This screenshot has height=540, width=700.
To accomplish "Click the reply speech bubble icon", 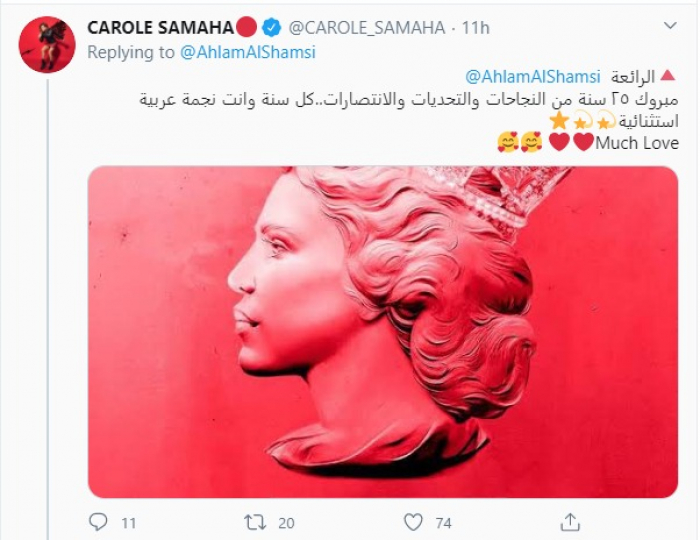I will click(x=98, y=521).
